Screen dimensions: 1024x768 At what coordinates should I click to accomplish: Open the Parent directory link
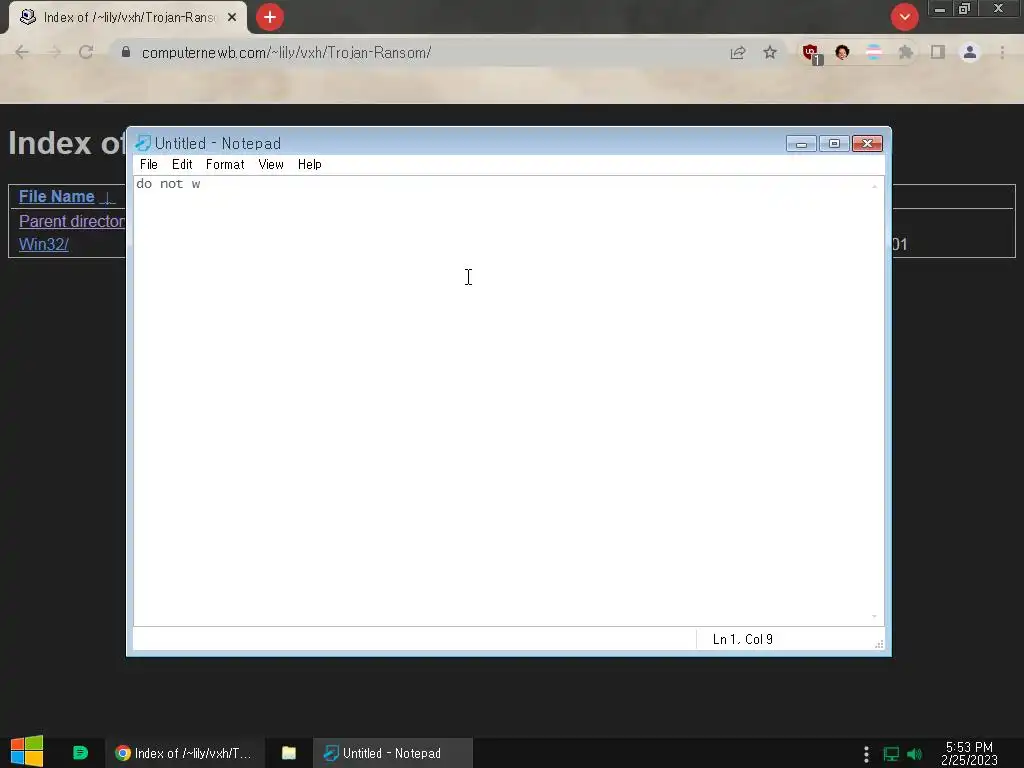[72, 221]
